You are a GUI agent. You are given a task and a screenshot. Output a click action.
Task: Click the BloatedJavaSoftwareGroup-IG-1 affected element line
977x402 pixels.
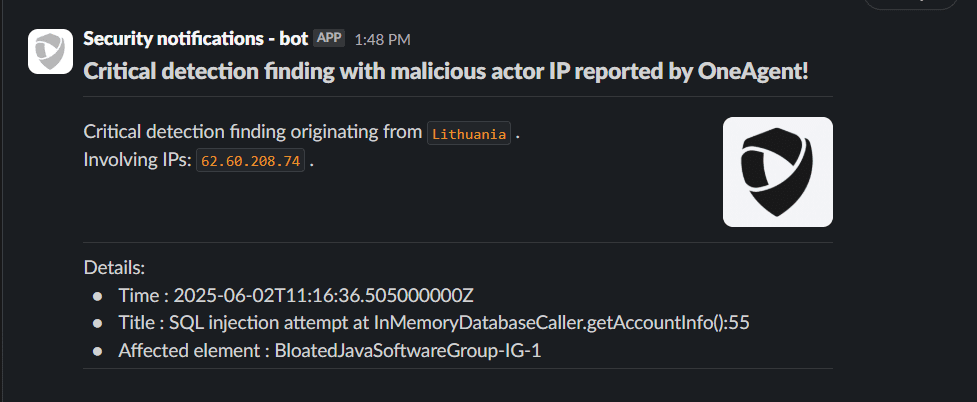click(x=330, y=350)
